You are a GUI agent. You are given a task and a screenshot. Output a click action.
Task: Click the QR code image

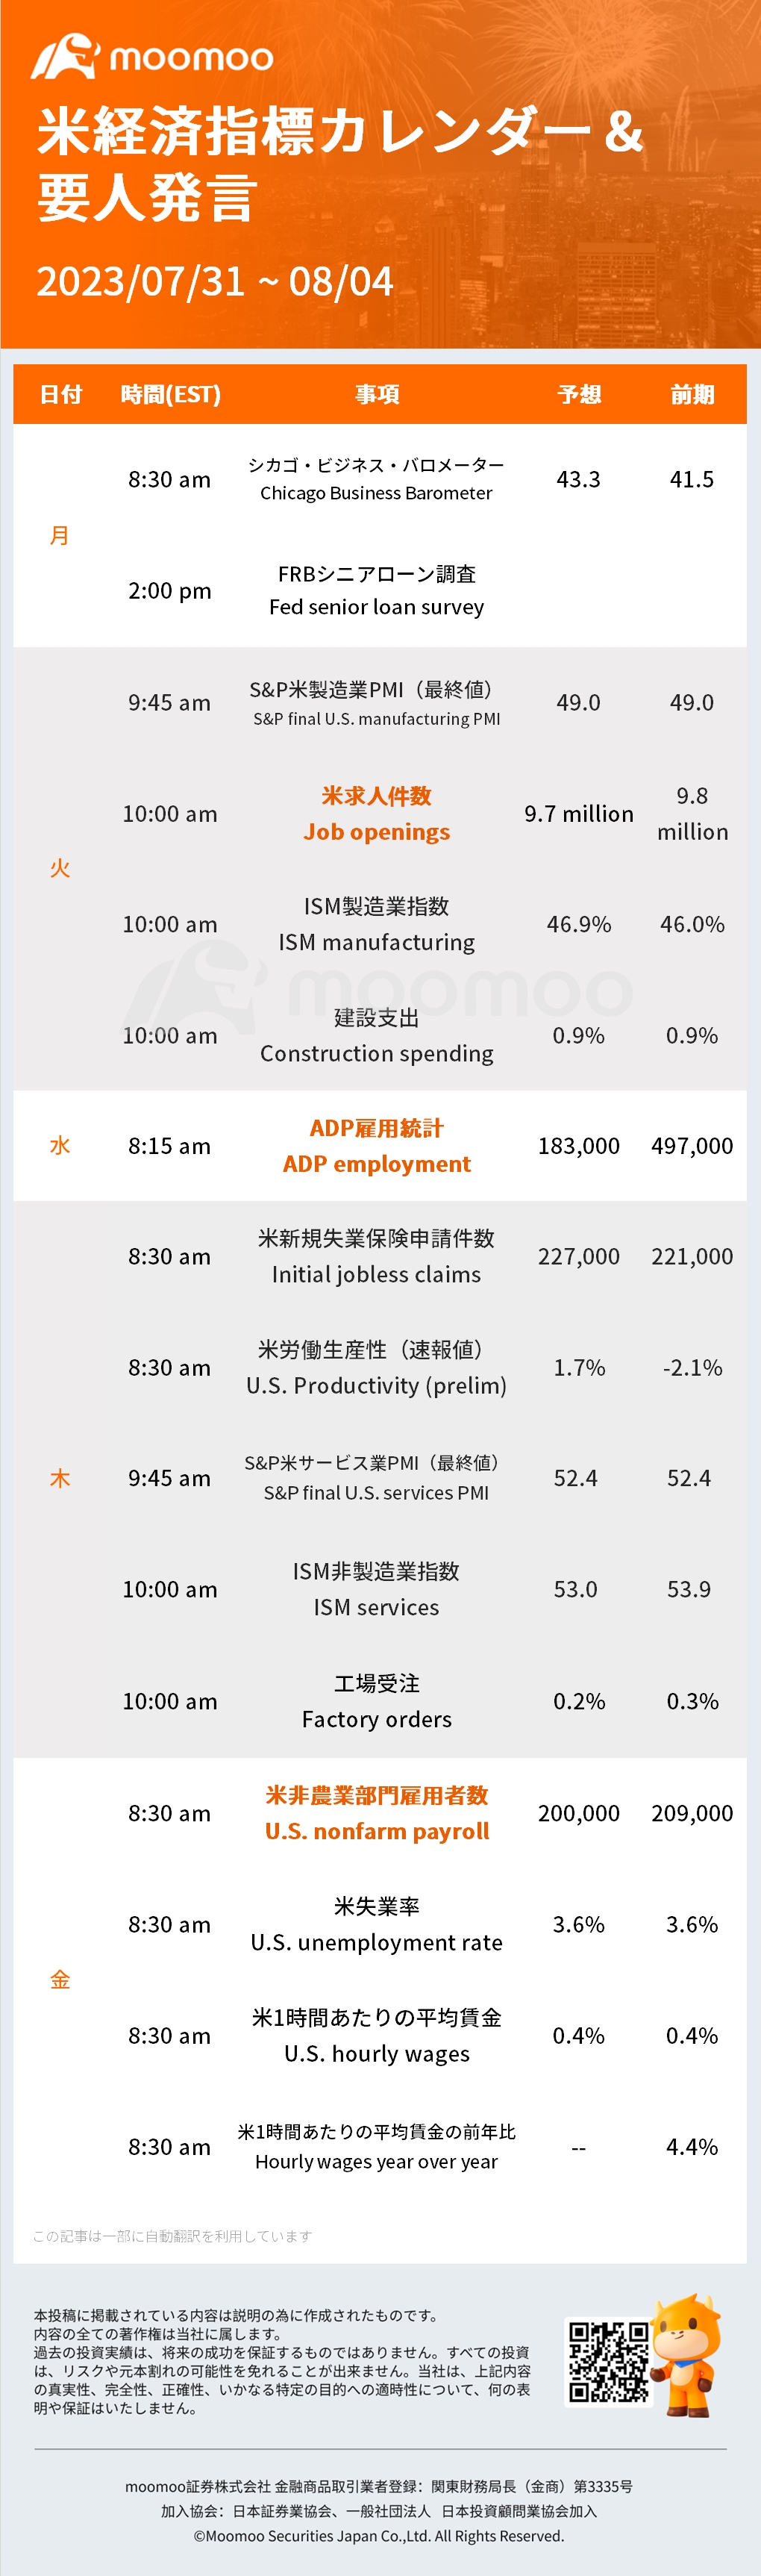[609, 2362]
